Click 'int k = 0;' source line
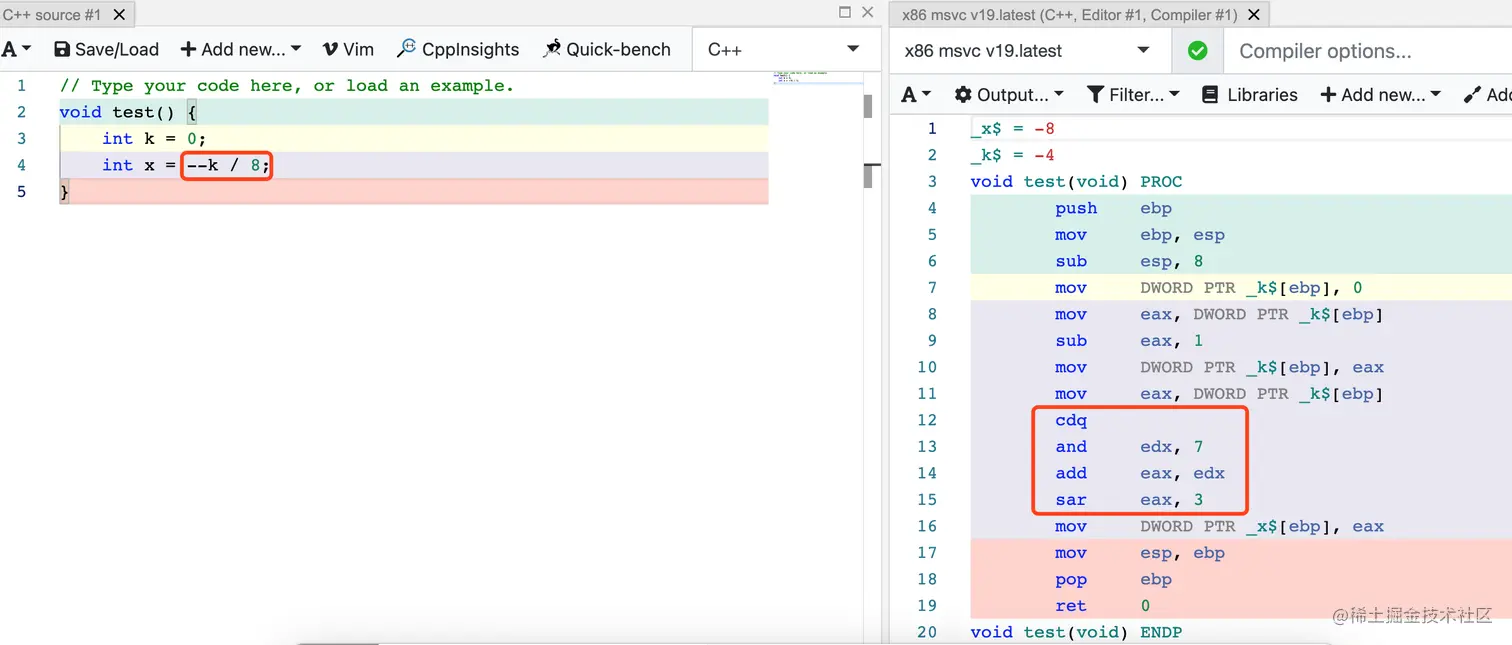1512x645 pixels. tap(154, 138)
